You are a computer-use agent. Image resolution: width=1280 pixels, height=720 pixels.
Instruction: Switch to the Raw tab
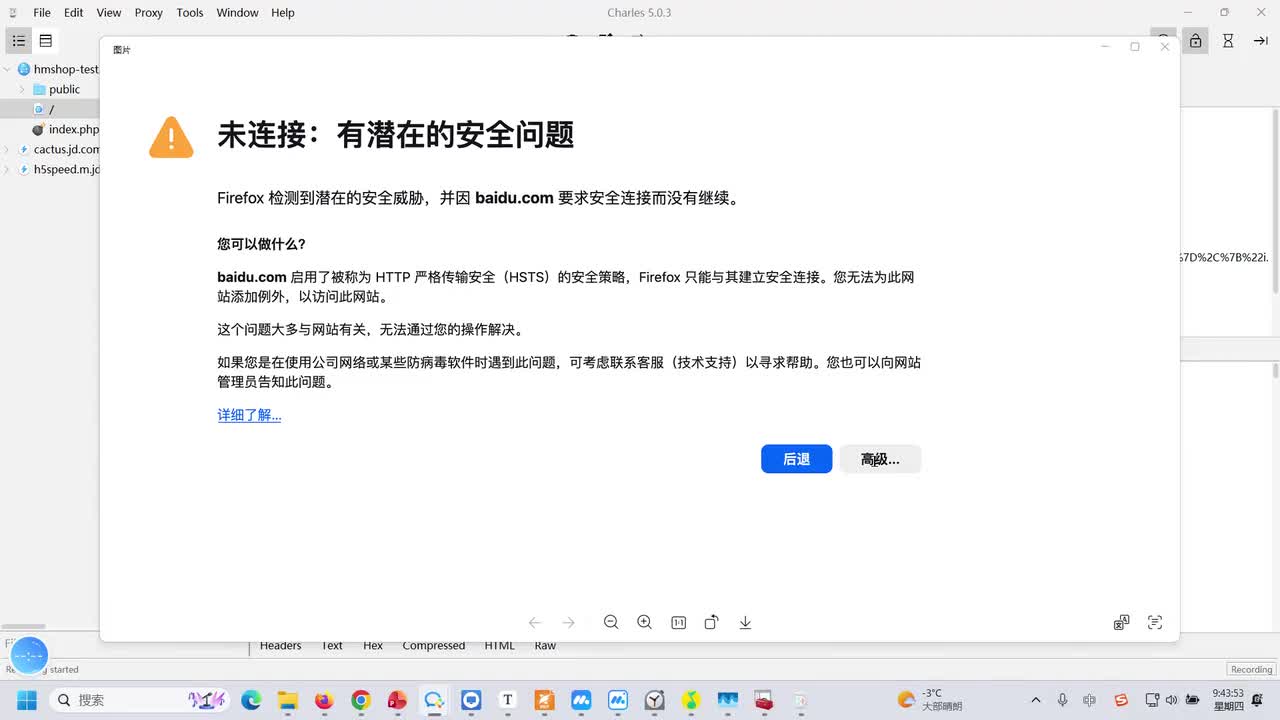(x=545, y=646)
